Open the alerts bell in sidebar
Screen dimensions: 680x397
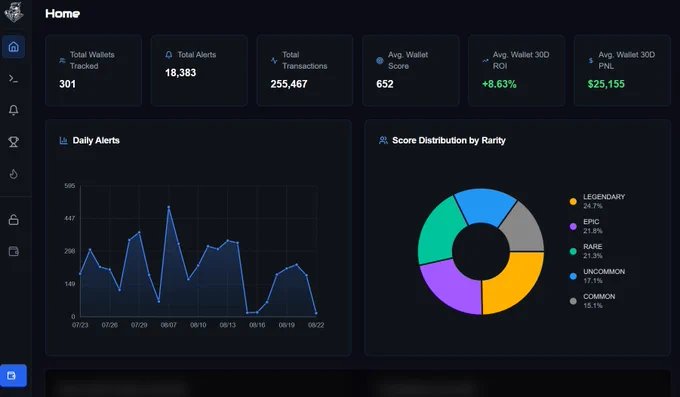click(13, 110)
